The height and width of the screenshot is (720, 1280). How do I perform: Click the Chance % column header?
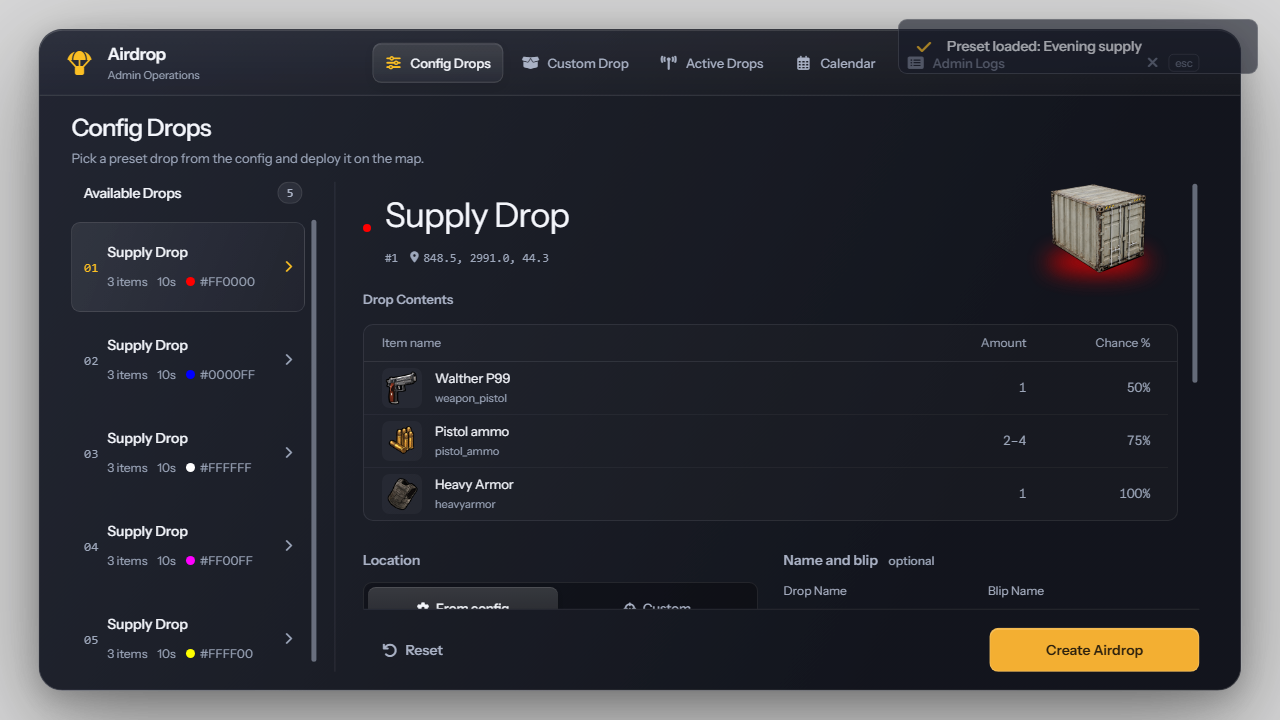[x=1123, y=343]
